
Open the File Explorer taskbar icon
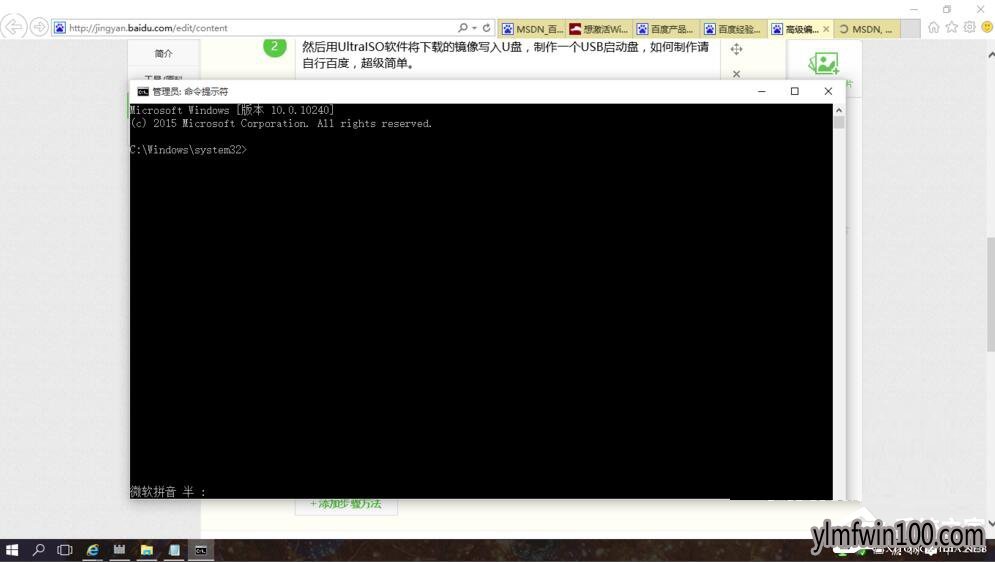[x=147, y=550]
